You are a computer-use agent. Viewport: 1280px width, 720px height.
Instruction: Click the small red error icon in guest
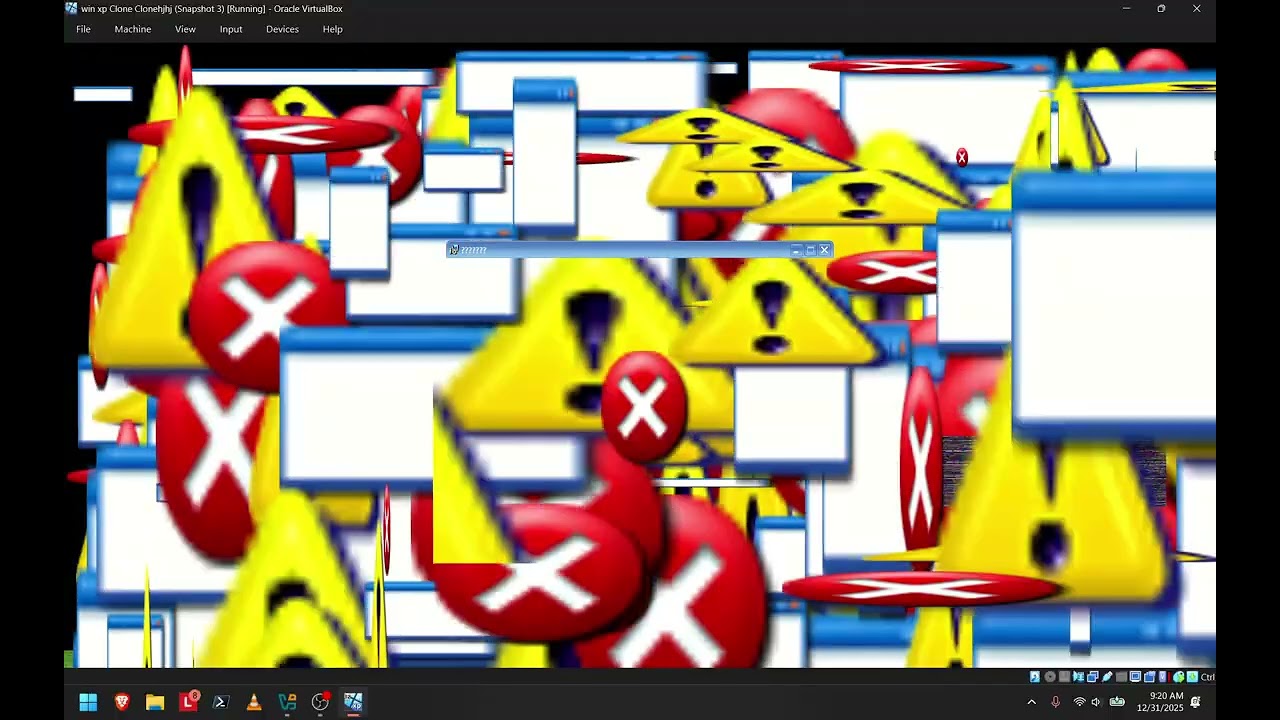962,157
